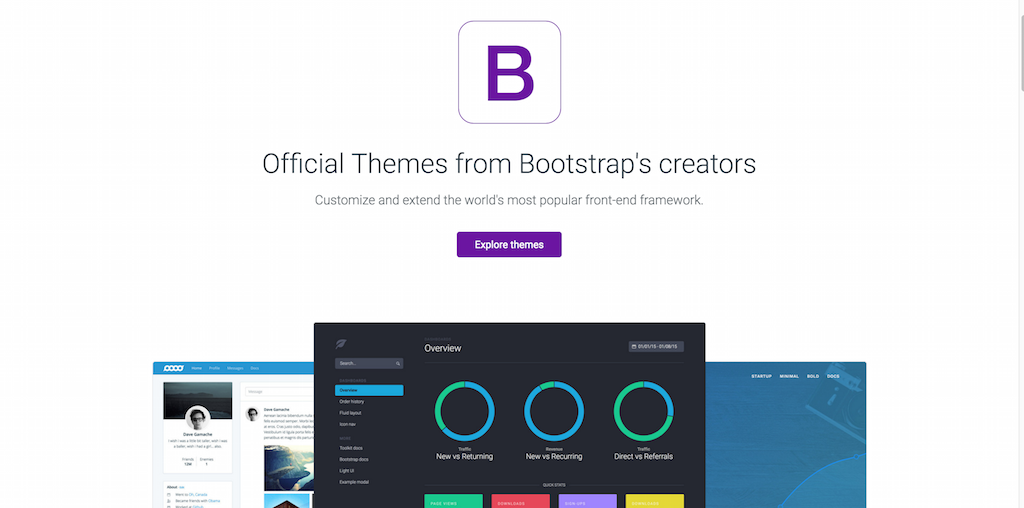Screen dimensions: 1024x508
Task: Select Overview in the dashboard sidebar
Action: (369, 390)
